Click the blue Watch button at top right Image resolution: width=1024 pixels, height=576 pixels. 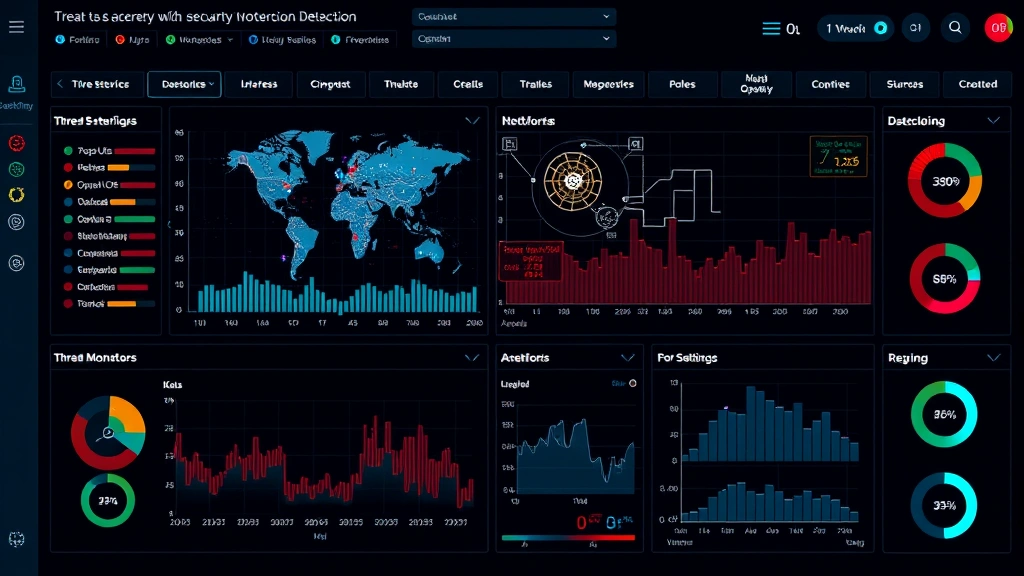tap(854, 28)
